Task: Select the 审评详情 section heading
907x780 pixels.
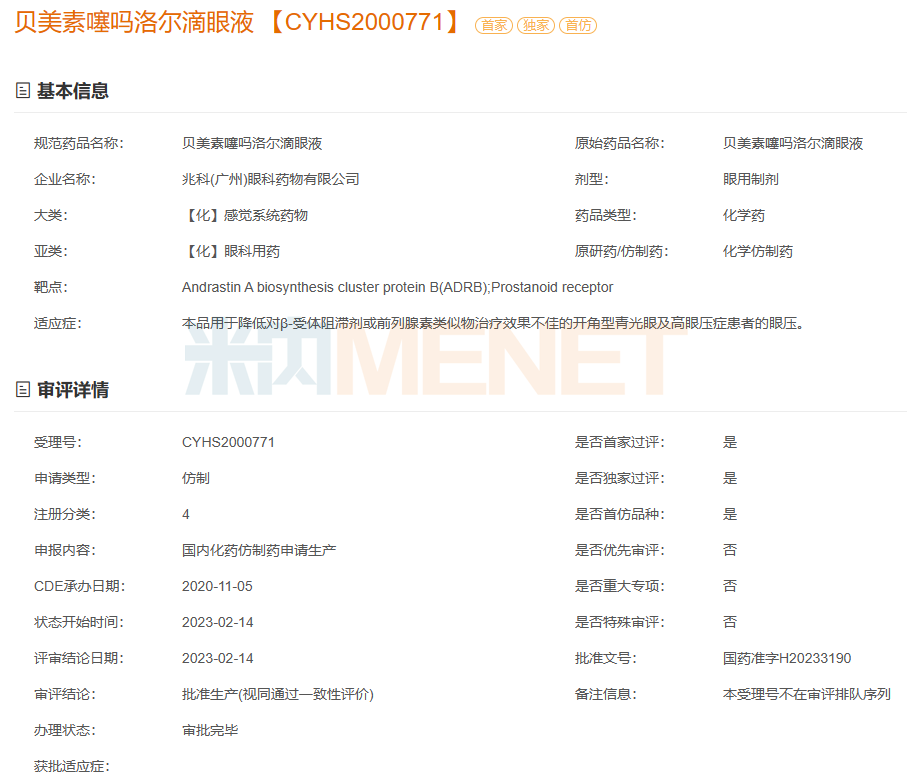Action: coord(73,390)
